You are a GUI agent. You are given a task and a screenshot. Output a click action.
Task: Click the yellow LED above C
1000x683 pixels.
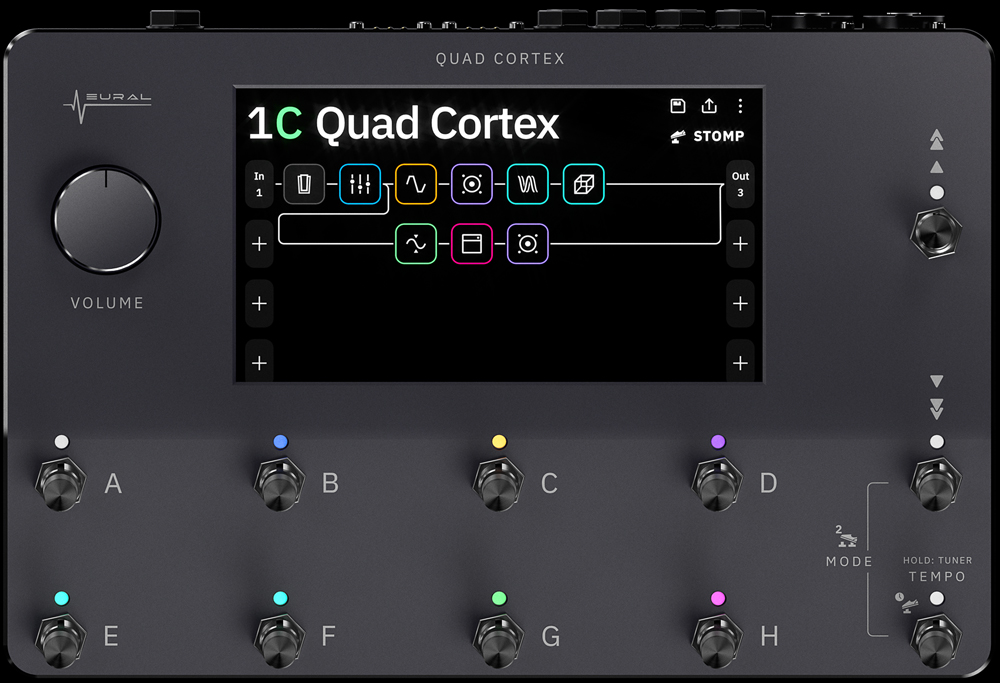(499, 441)
